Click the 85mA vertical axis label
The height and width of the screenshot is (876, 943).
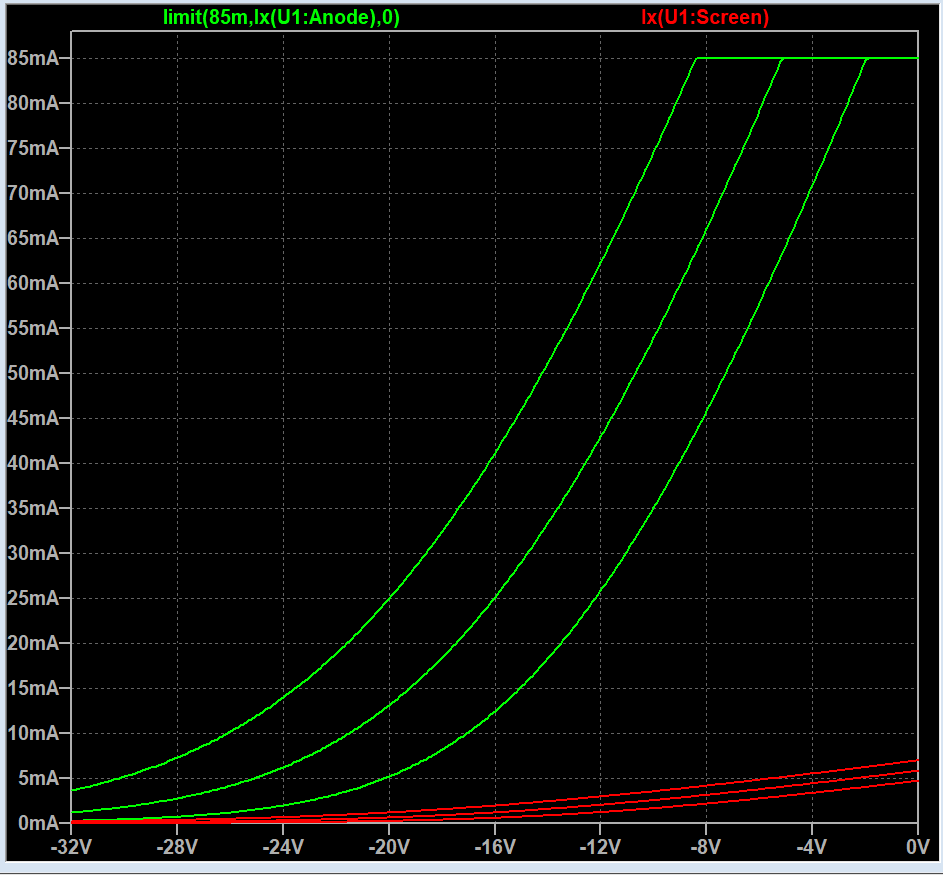click(x=33, y=58)
